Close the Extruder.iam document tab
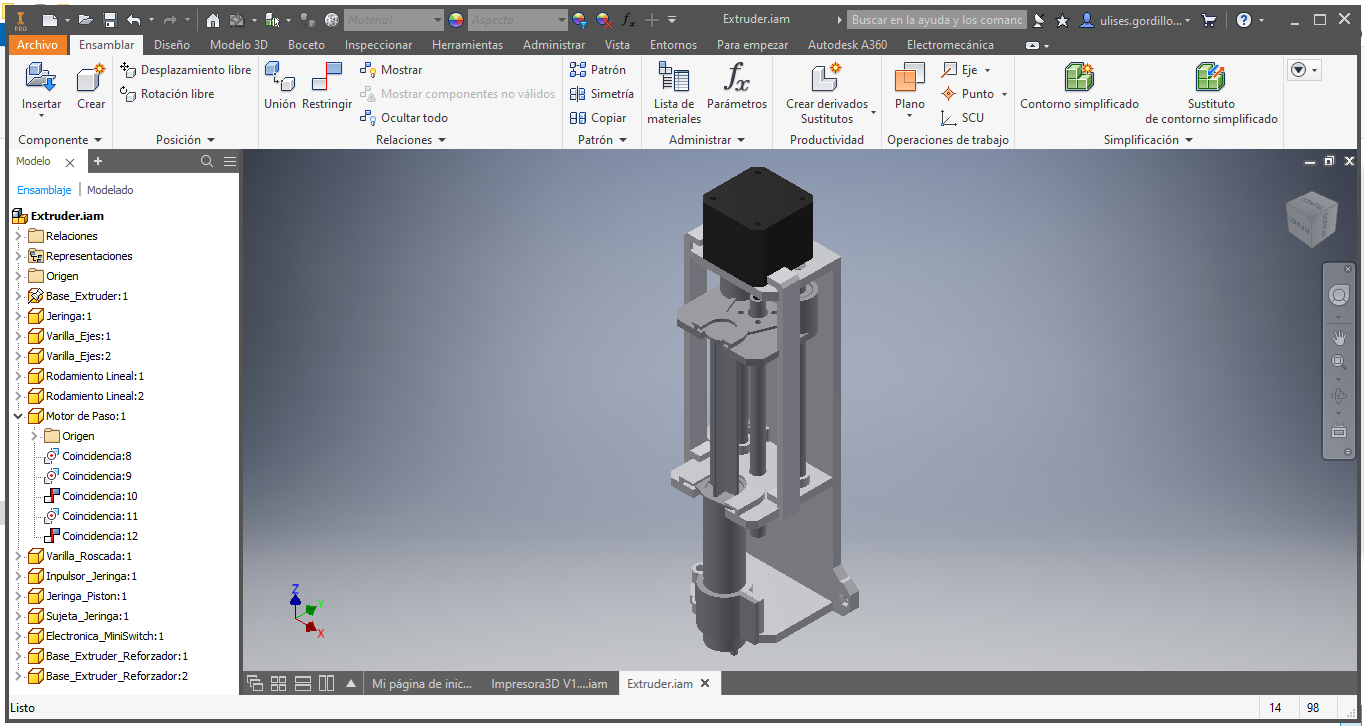Image resolution: width=1364 pixels, height=726 pixels. coord(705,684)
